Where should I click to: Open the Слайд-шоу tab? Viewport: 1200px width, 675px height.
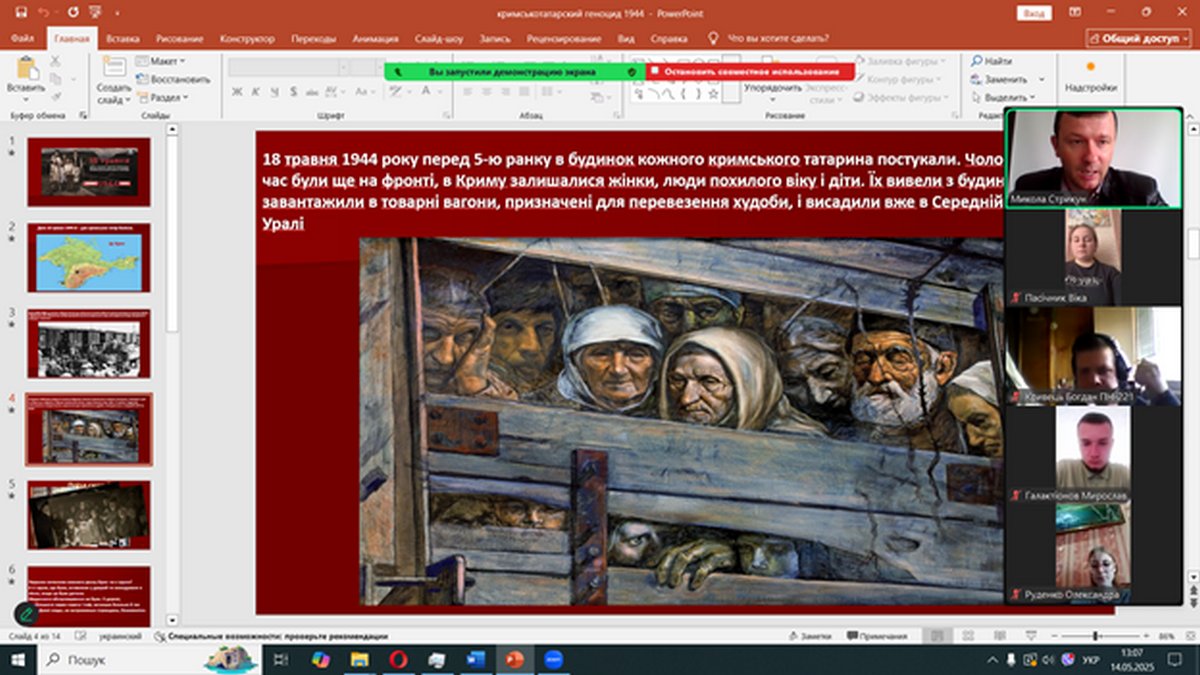tap(438, 39)
